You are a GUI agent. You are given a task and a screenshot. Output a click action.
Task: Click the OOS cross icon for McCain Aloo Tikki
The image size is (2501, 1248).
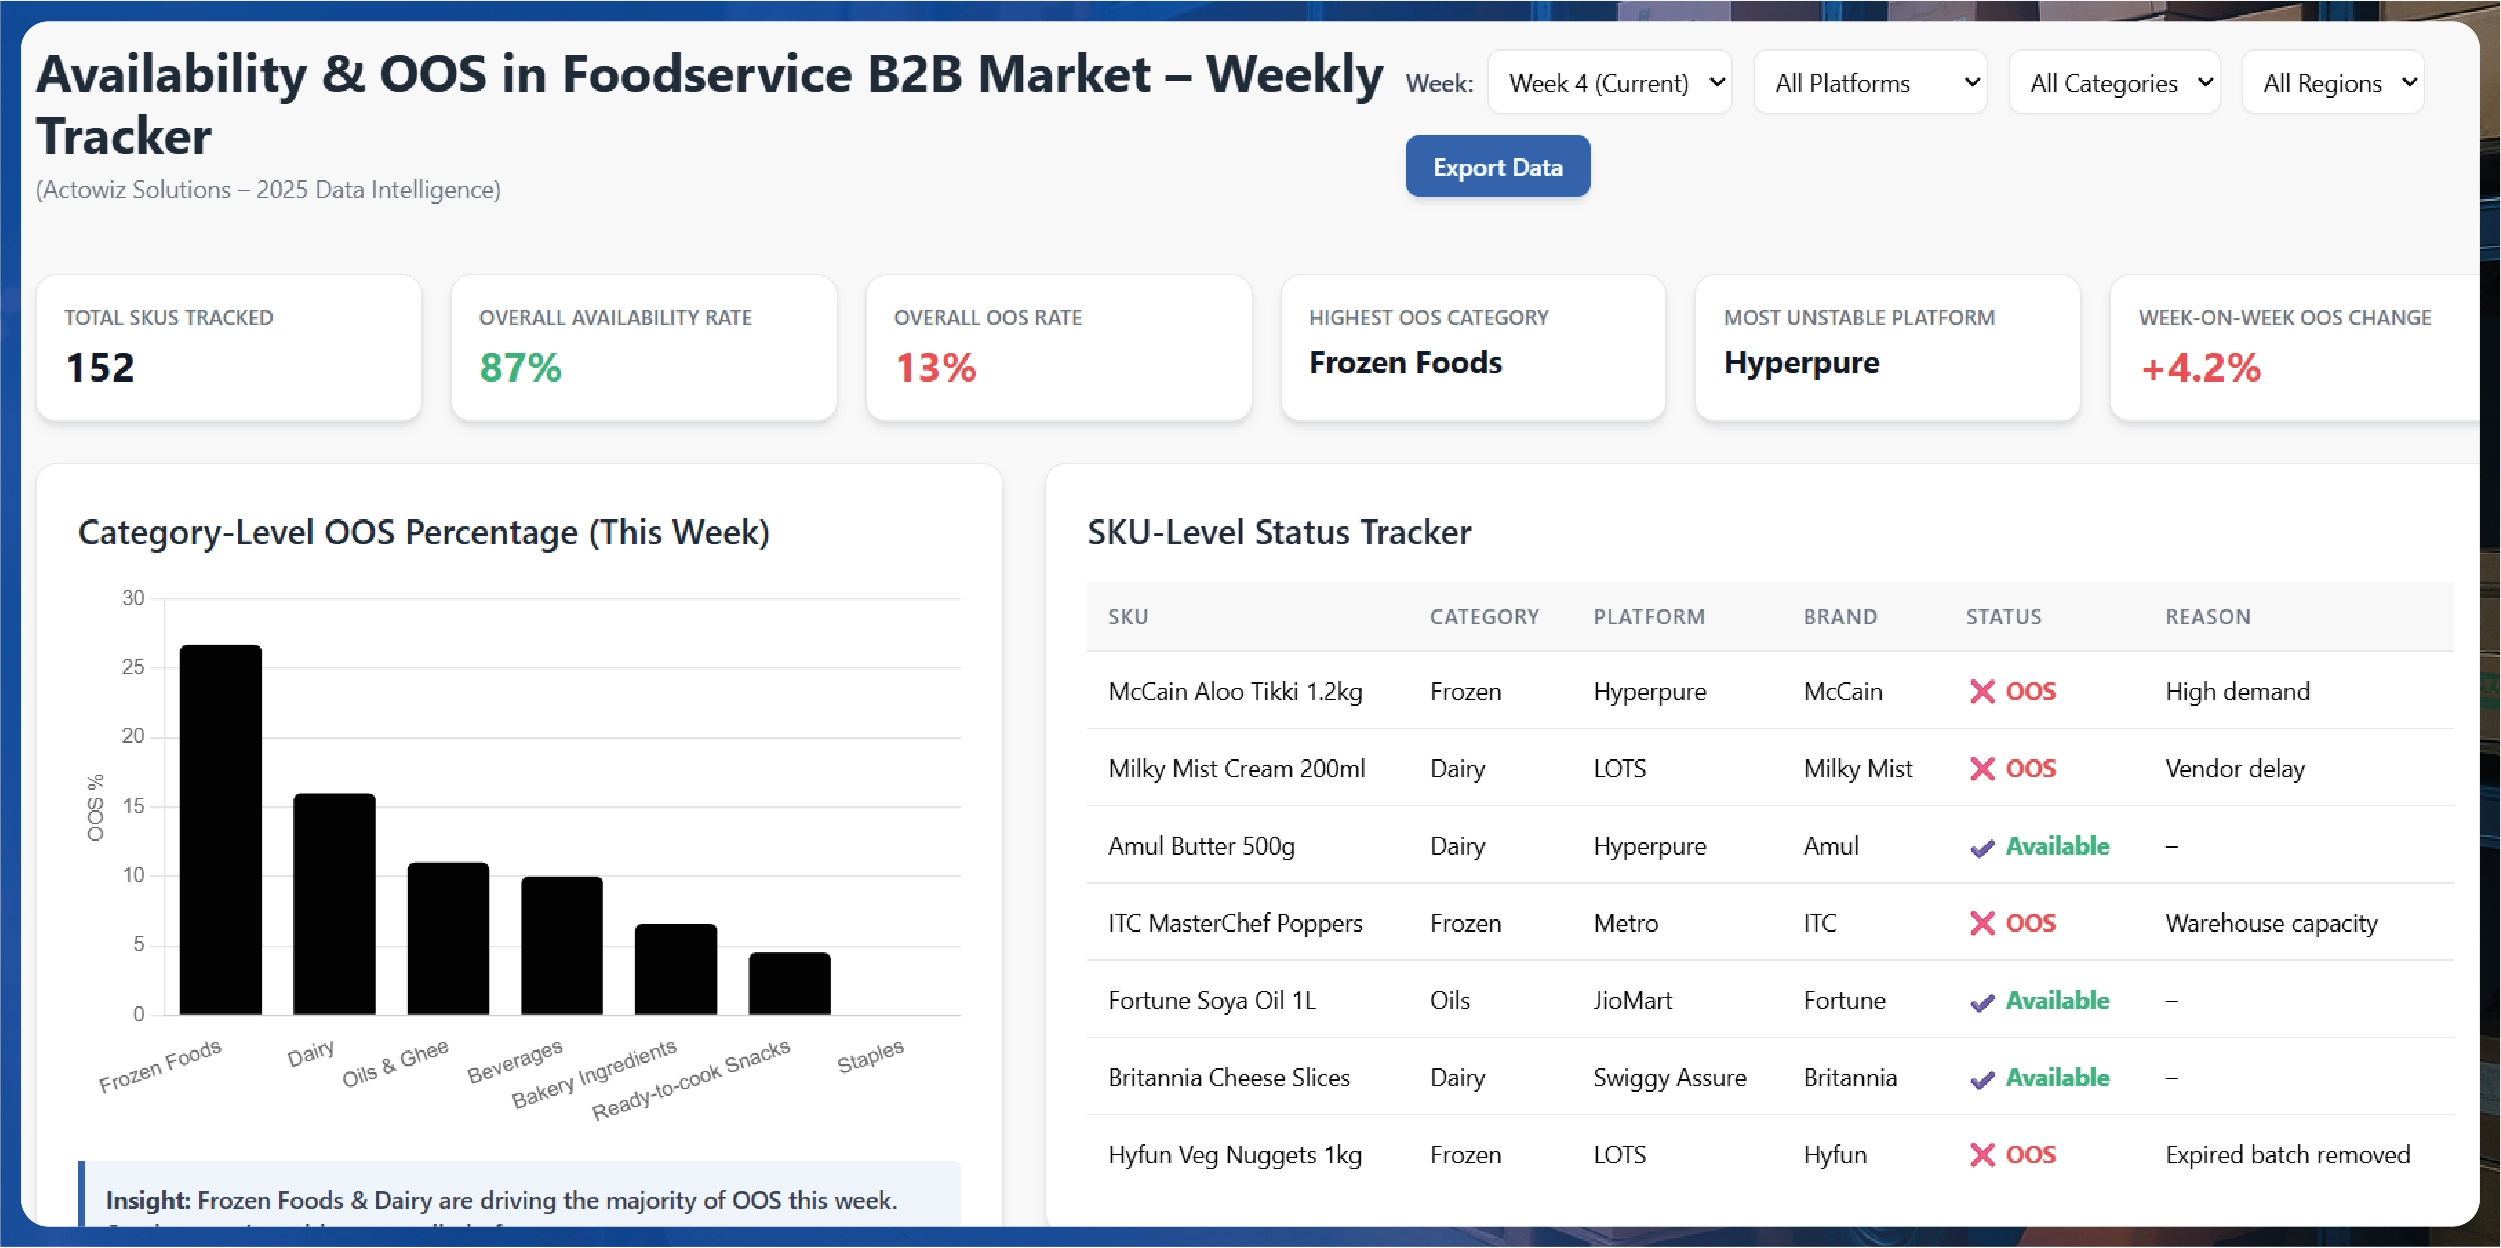point(1981,692)
